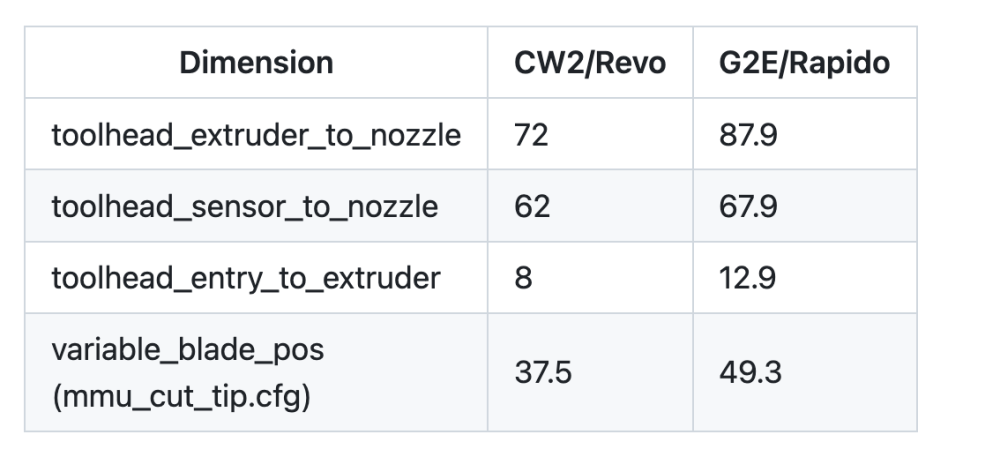Click the value 8 in CW2/Revo column
Image resolution: width=1000 pixels, height=457 pixels.
(x=523, y=278)
